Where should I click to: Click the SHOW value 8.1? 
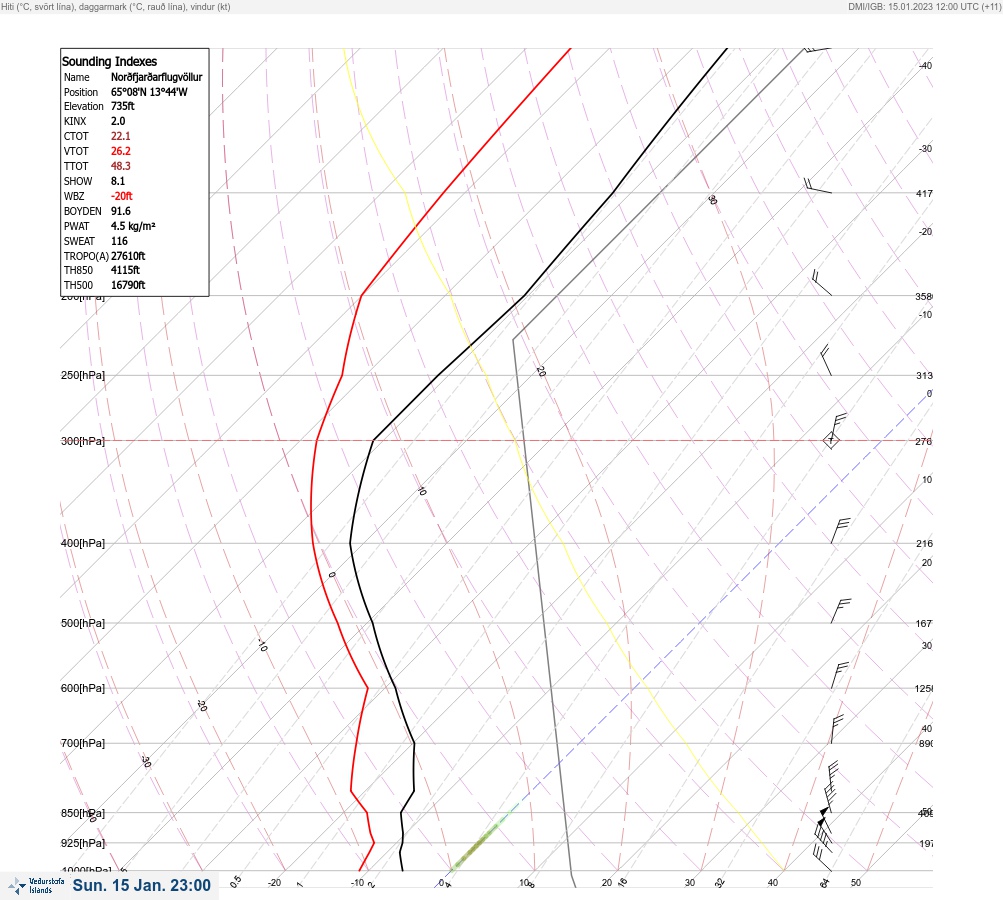click(x=118, y=181)
